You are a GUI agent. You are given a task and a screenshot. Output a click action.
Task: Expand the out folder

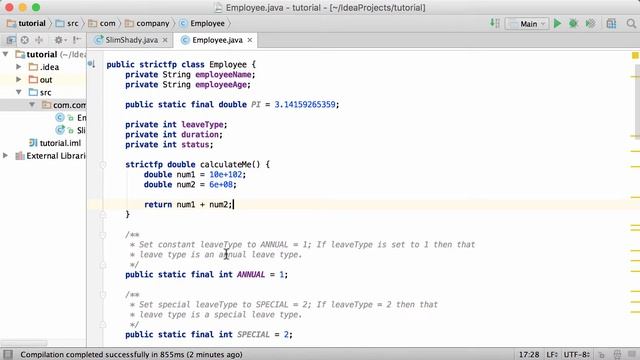coord(18,79)
